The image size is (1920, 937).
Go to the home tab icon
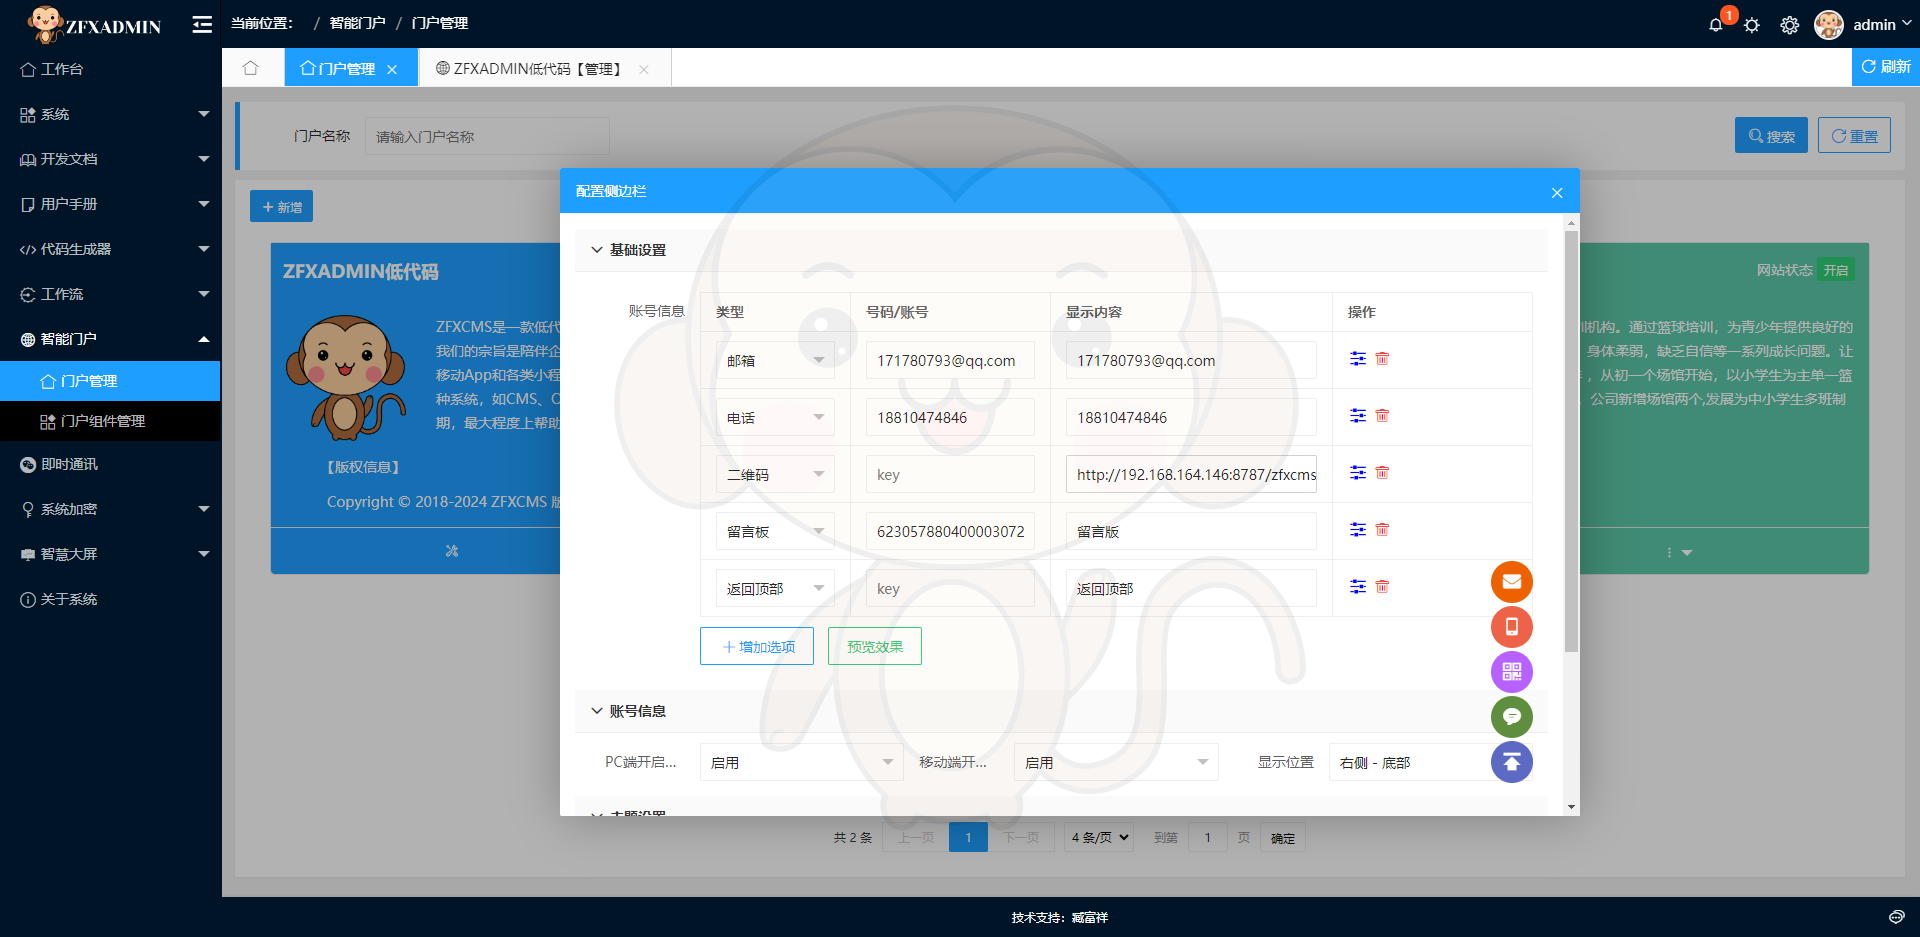coord(251,68)
